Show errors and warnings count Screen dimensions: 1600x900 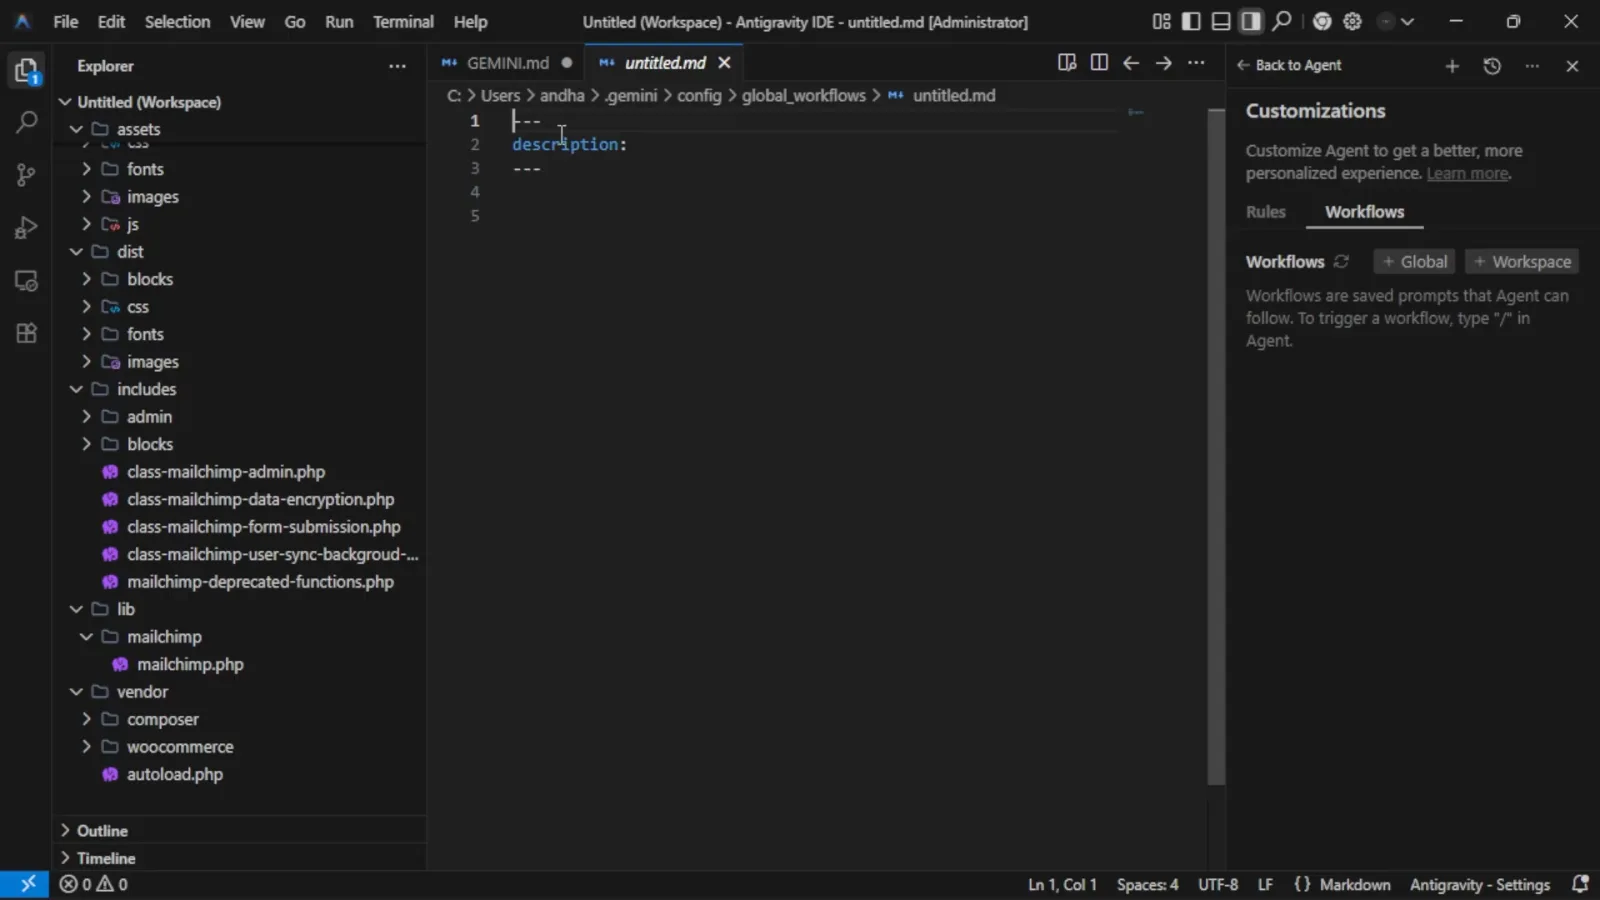click(x=94, y=884)
